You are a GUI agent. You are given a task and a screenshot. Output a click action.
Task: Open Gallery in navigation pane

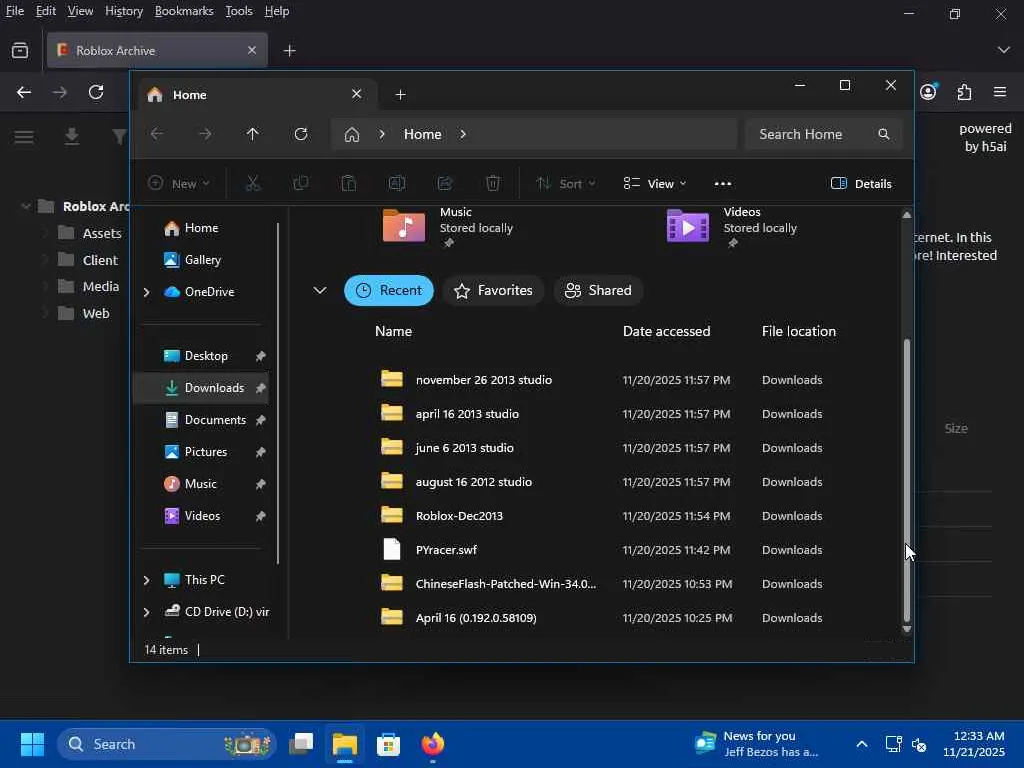pos(202,260)
